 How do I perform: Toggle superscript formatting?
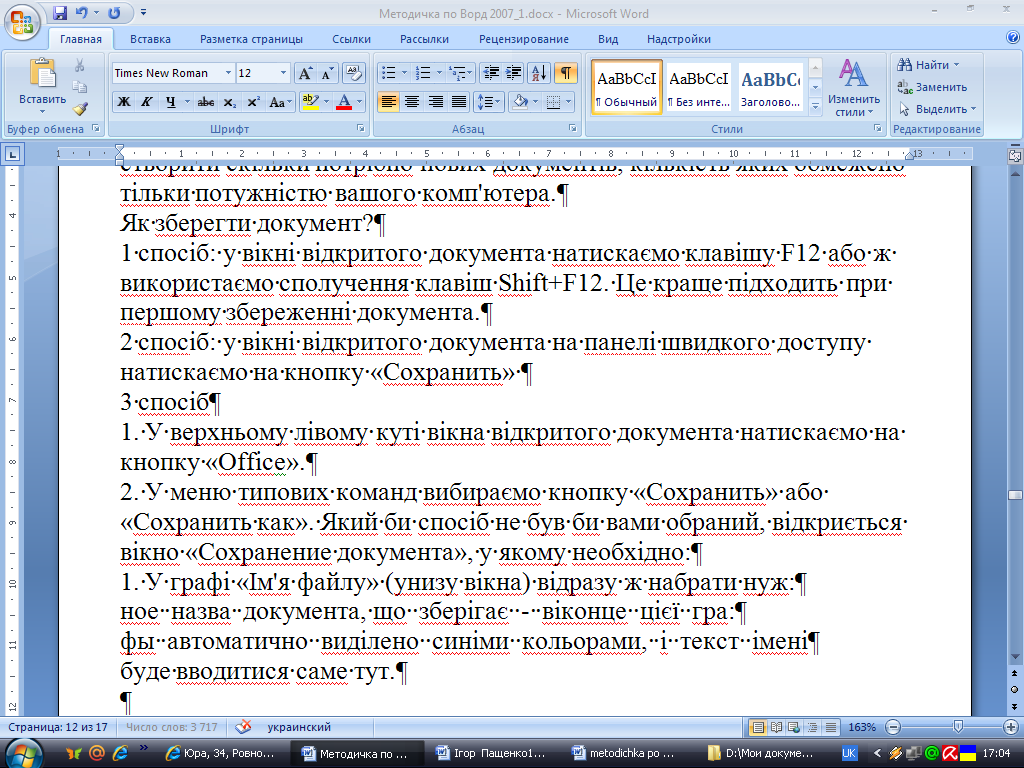pyautogui.click(x=253, y=102)
